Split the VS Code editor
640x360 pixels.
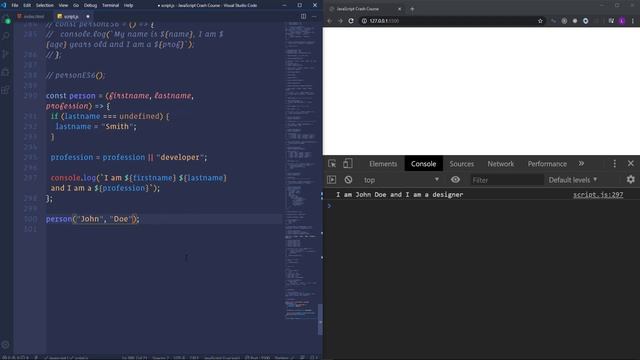303,16
